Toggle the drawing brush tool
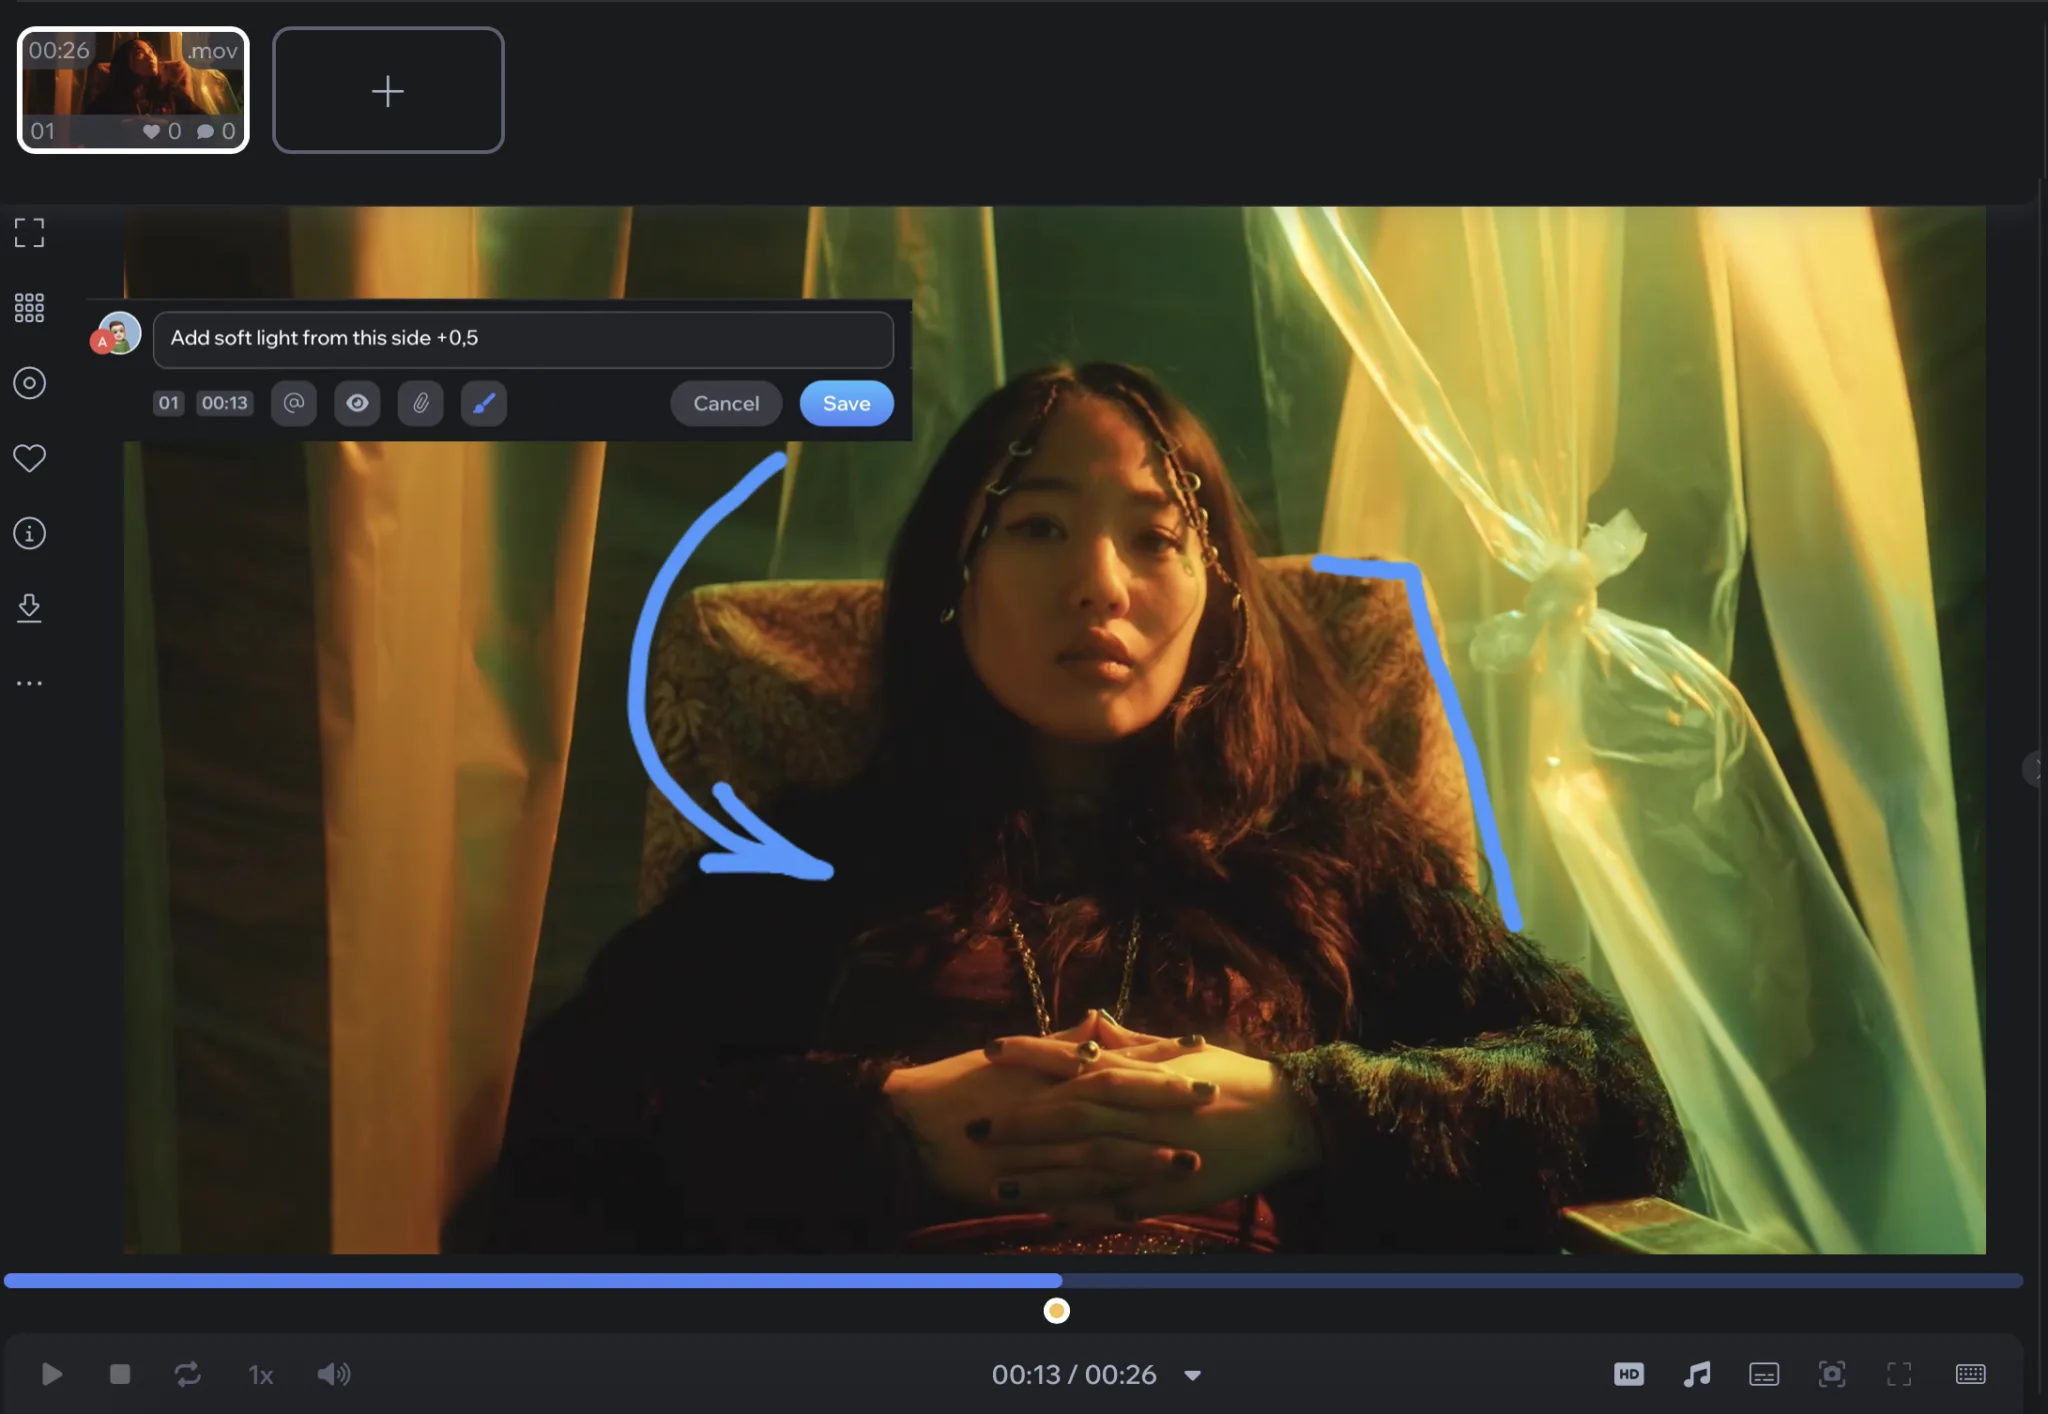Image resolution: width=2048 pixels, height=1414 pixels. 483,403
